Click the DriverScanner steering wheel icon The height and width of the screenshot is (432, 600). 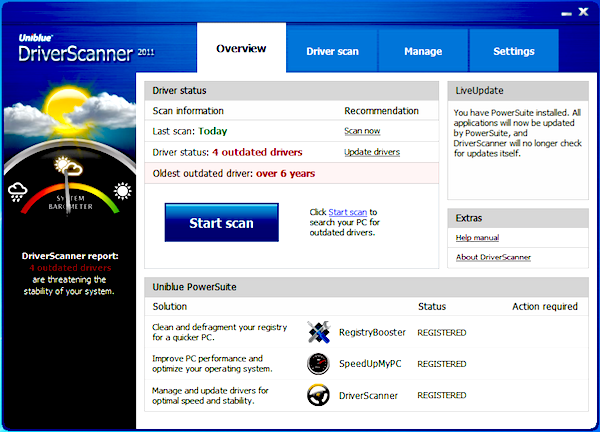318,395
